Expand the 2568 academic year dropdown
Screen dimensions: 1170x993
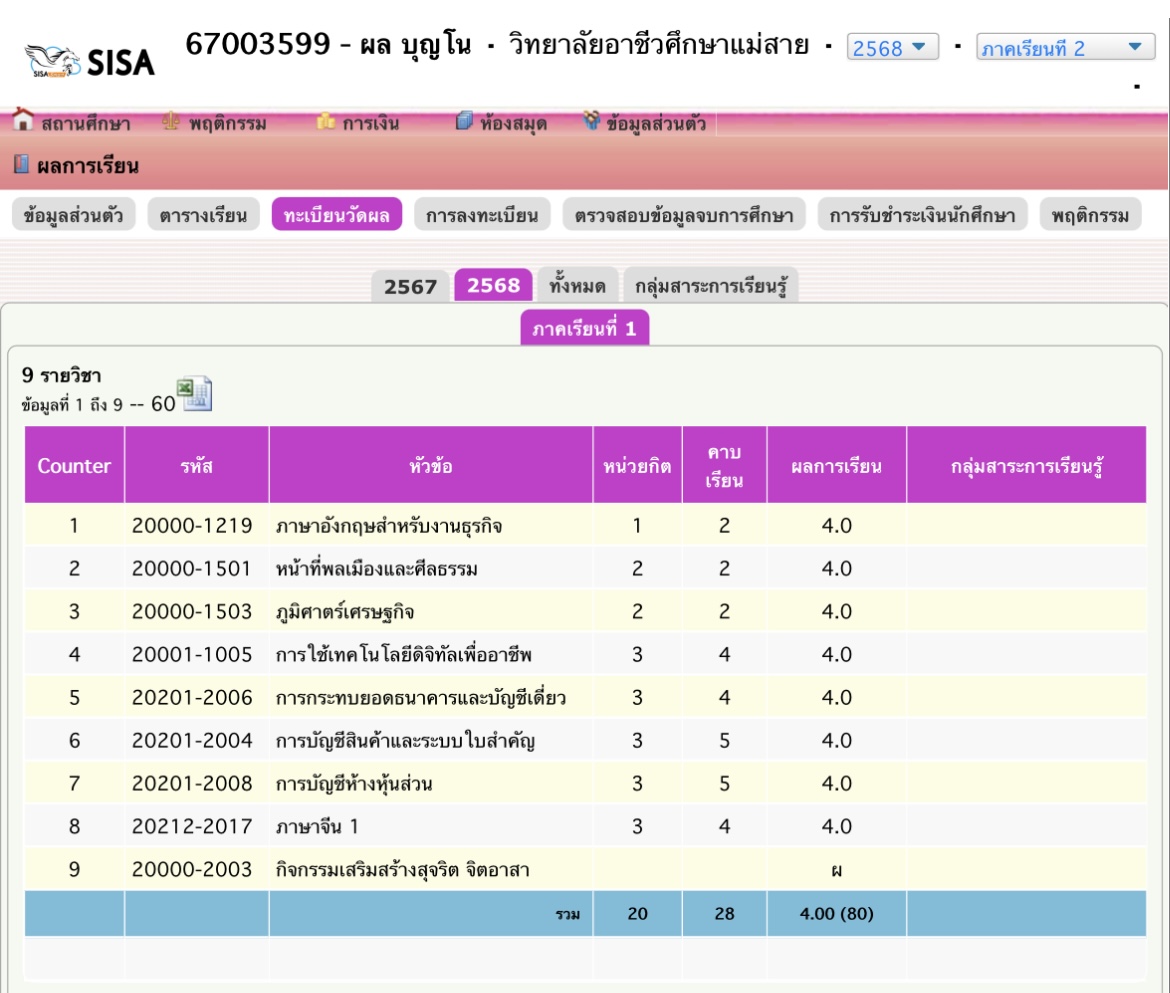(892, 47)
